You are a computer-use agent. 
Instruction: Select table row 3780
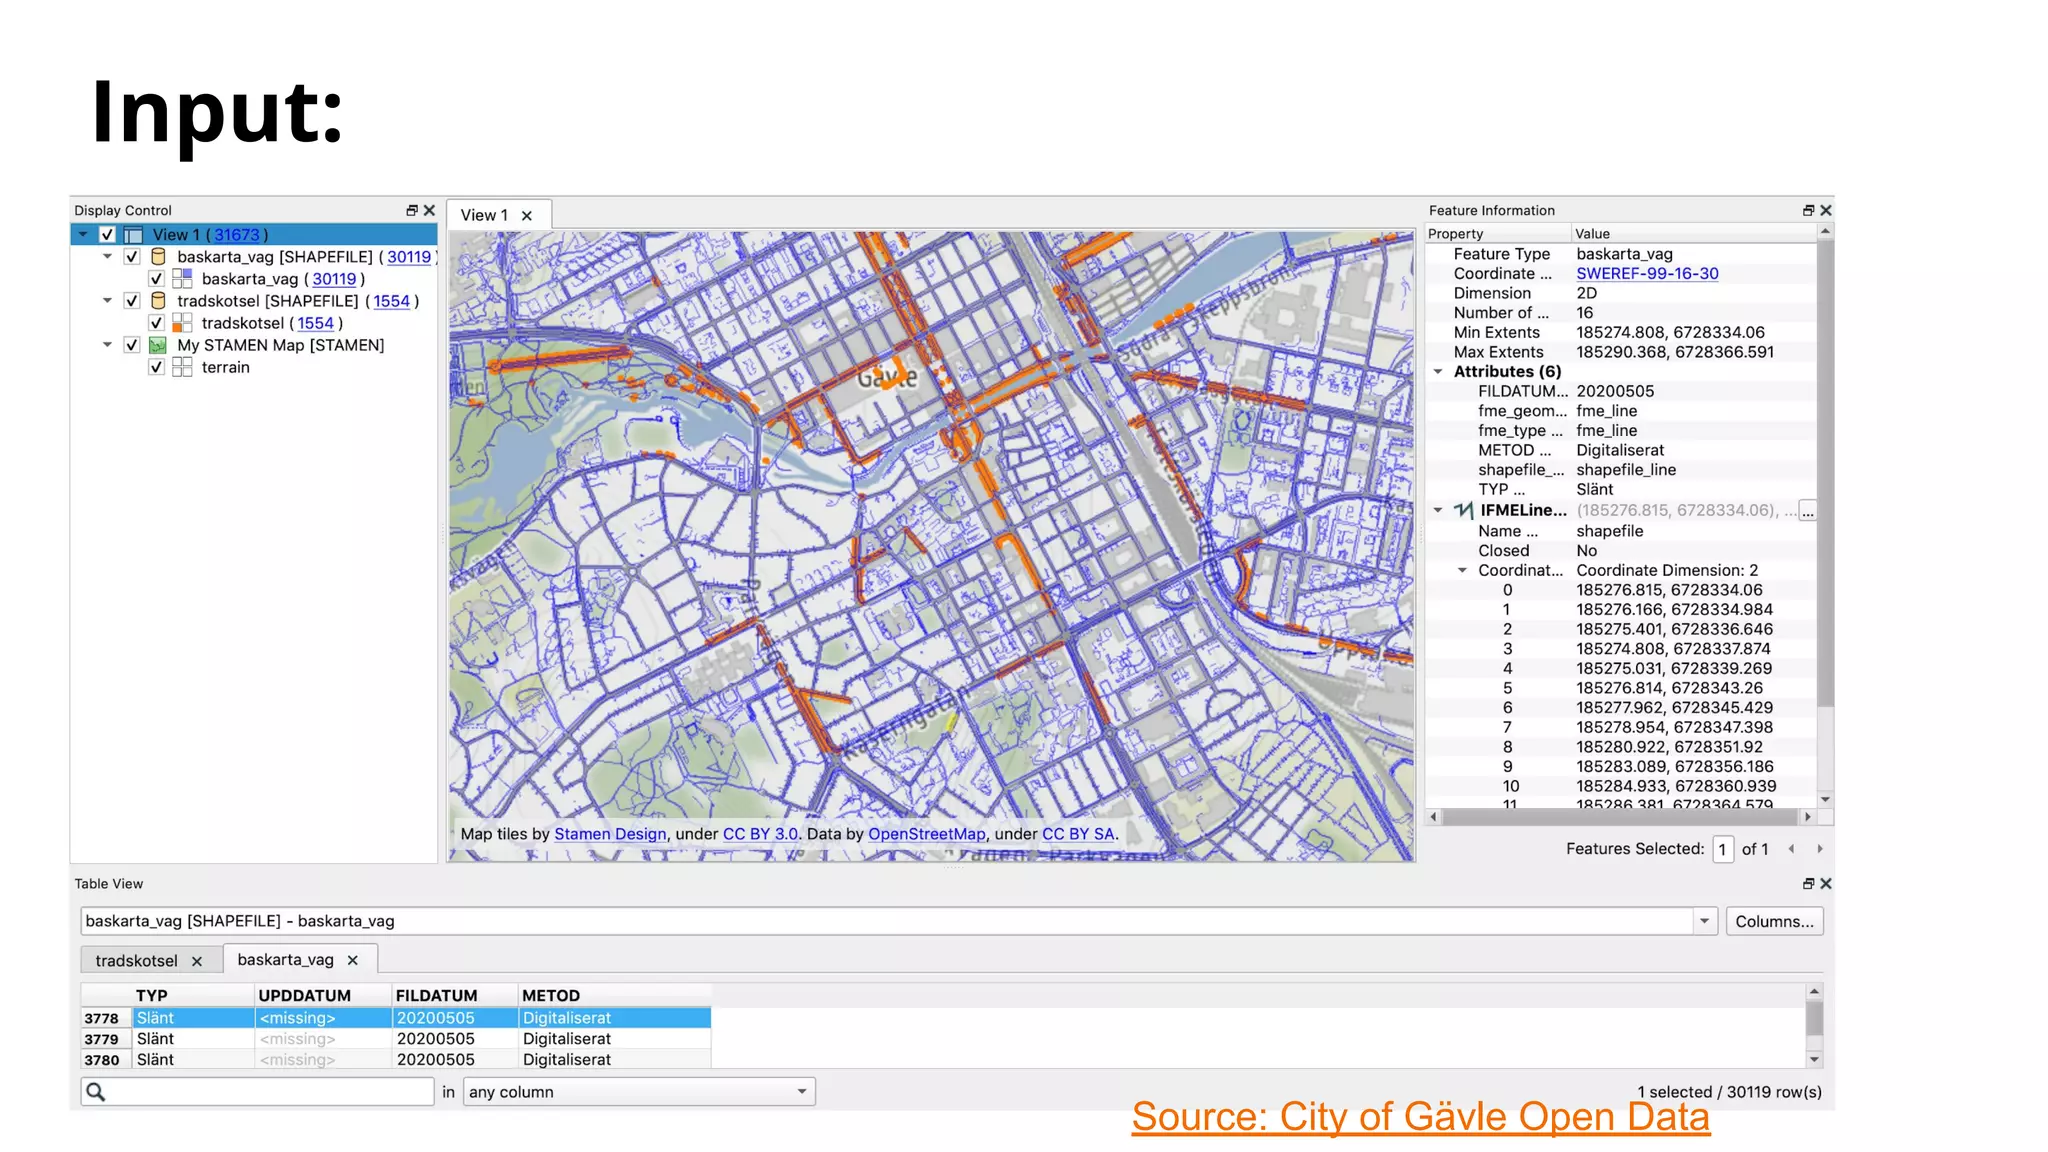pyautogui.click(x=396, y=1060)
